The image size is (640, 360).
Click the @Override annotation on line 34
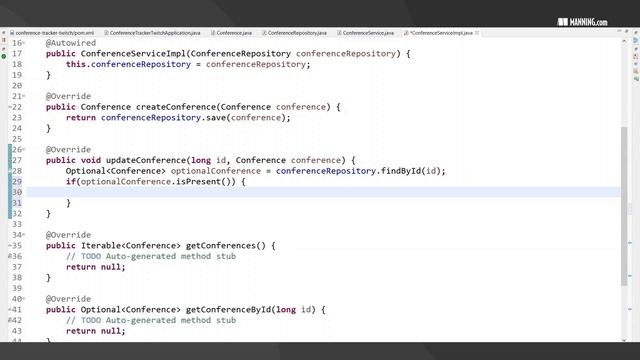click(68, 235)
